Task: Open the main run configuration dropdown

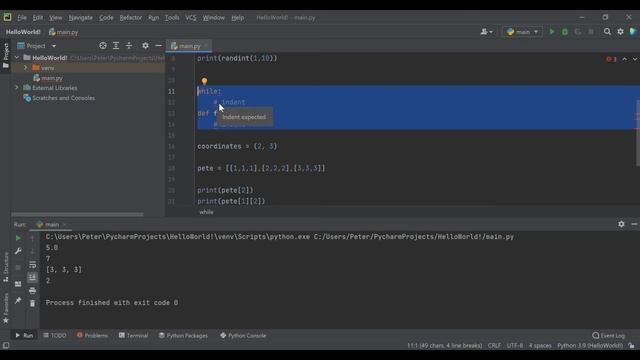Action: 522,32
